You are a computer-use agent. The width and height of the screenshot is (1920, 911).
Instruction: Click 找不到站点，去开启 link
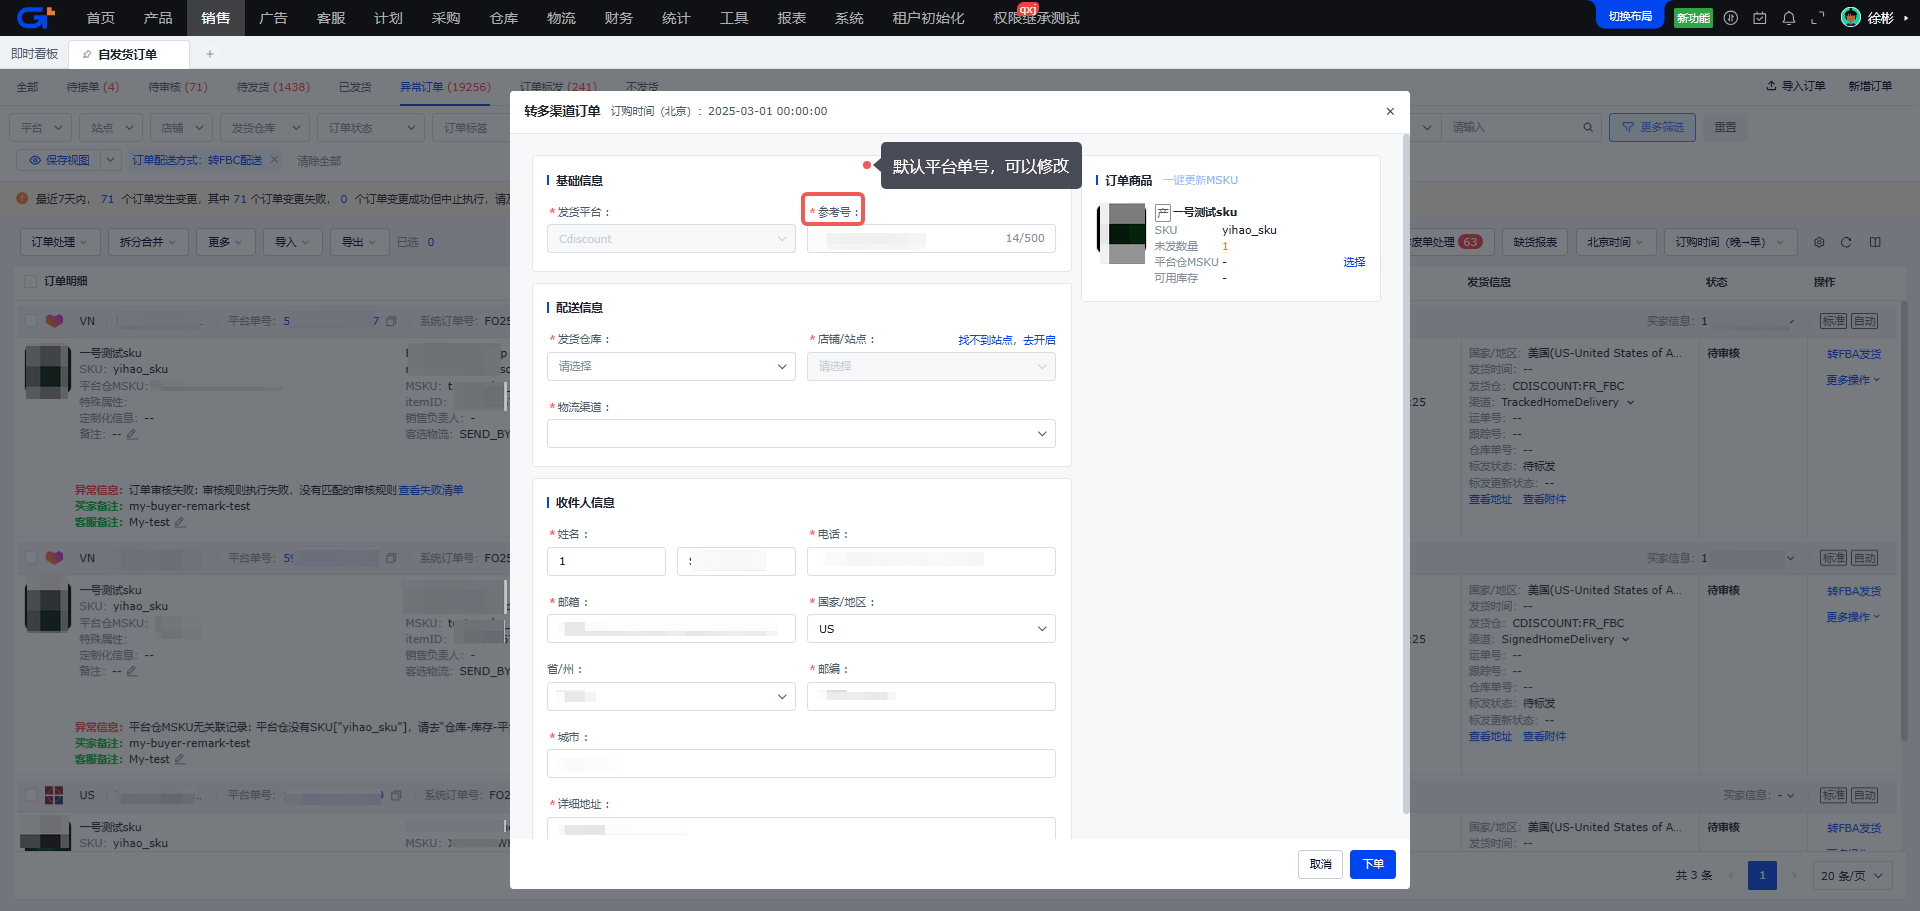coord(1007,340)
